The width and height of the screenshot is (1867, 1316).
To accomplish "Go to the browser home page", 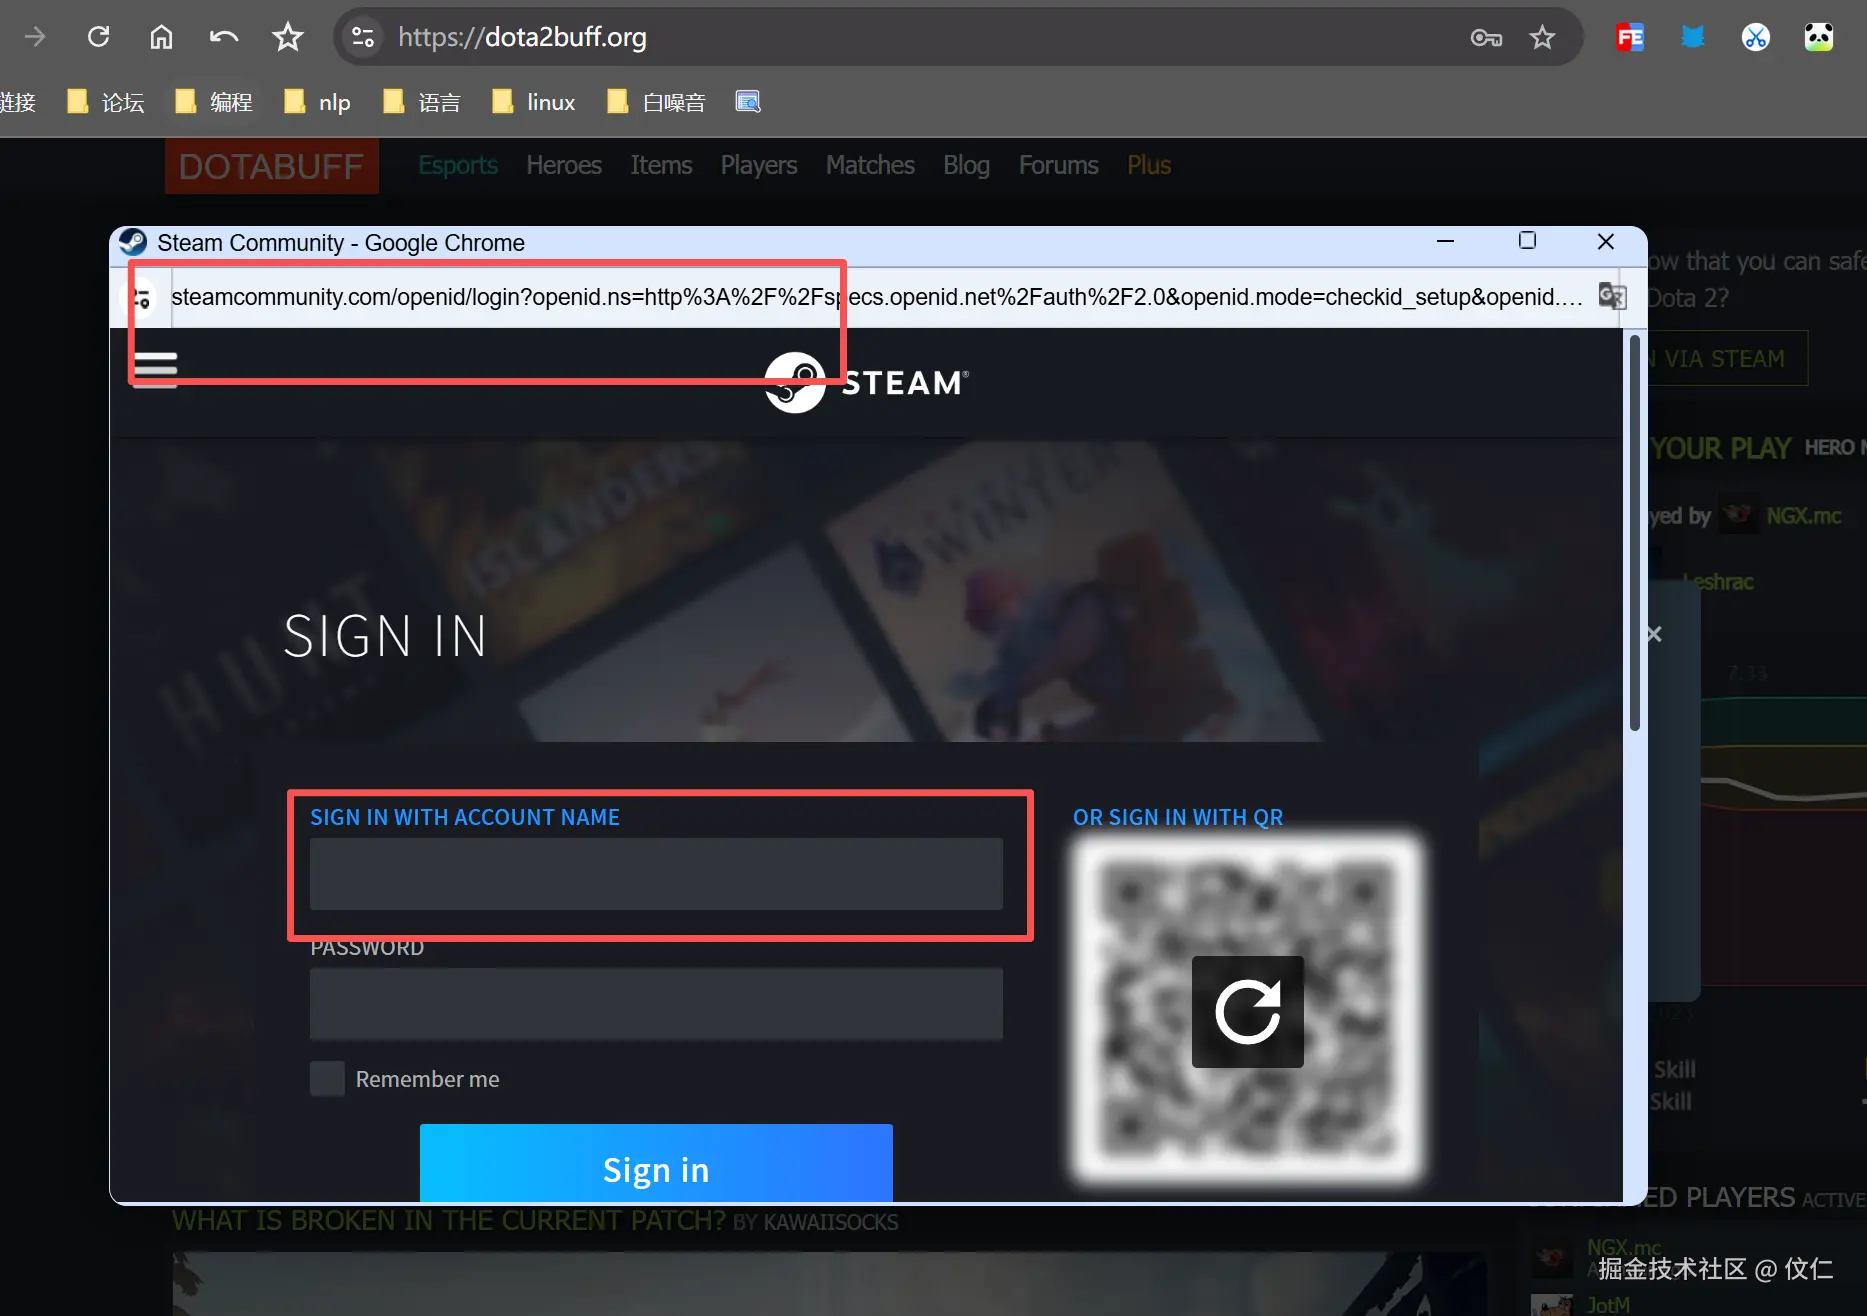I will [161, 38].
